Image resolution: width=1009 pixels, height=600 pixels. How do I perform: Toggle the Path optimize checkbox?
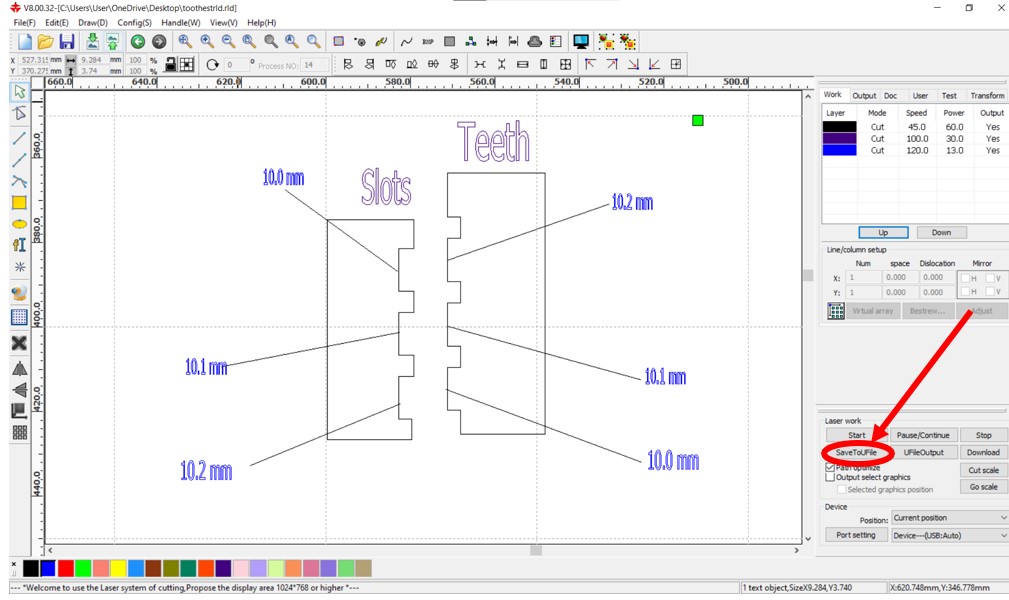830,467
